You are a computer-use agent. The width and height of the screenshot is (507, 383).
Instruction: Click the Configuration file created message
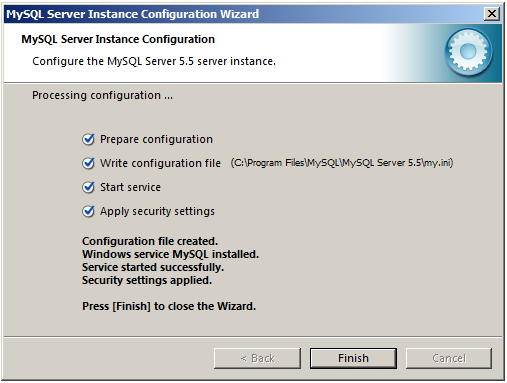(x=150, y=241)
